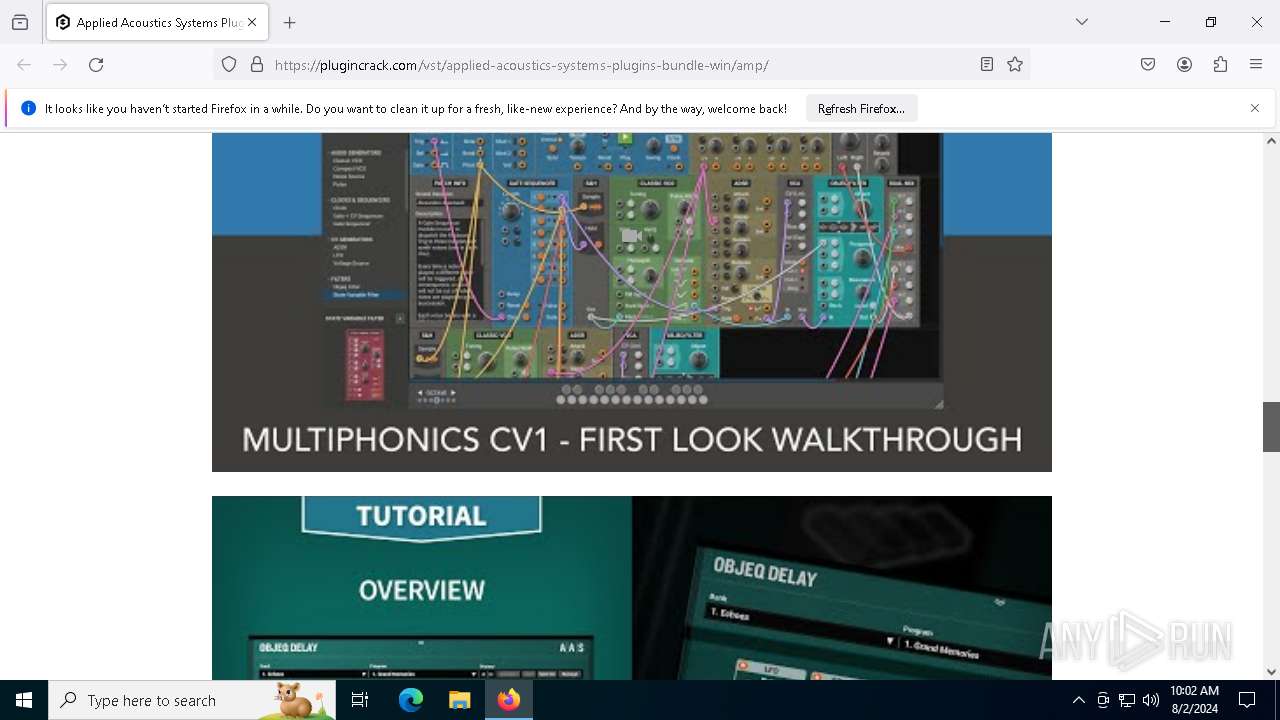Click the Refresh Firefox button
Viewport: 1280px width, 720px height.
(861, 108)
